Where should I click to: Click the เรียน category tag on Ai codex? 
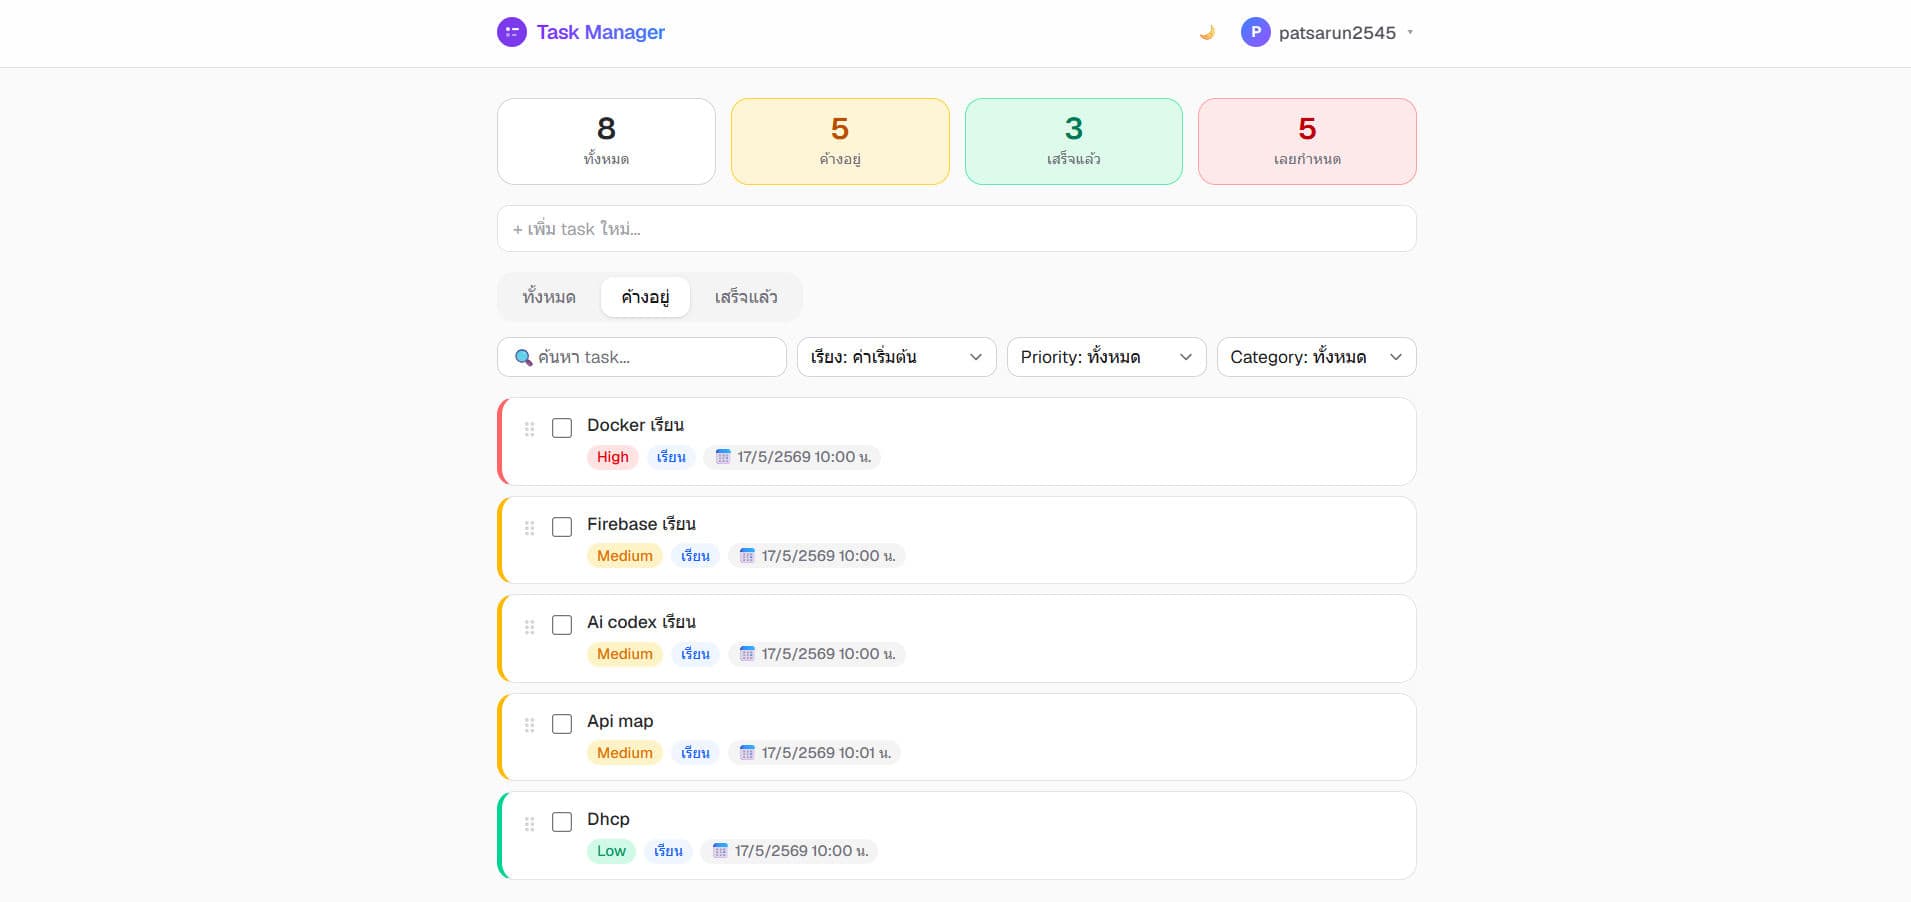pyautogui.click(x=695, y=654)
